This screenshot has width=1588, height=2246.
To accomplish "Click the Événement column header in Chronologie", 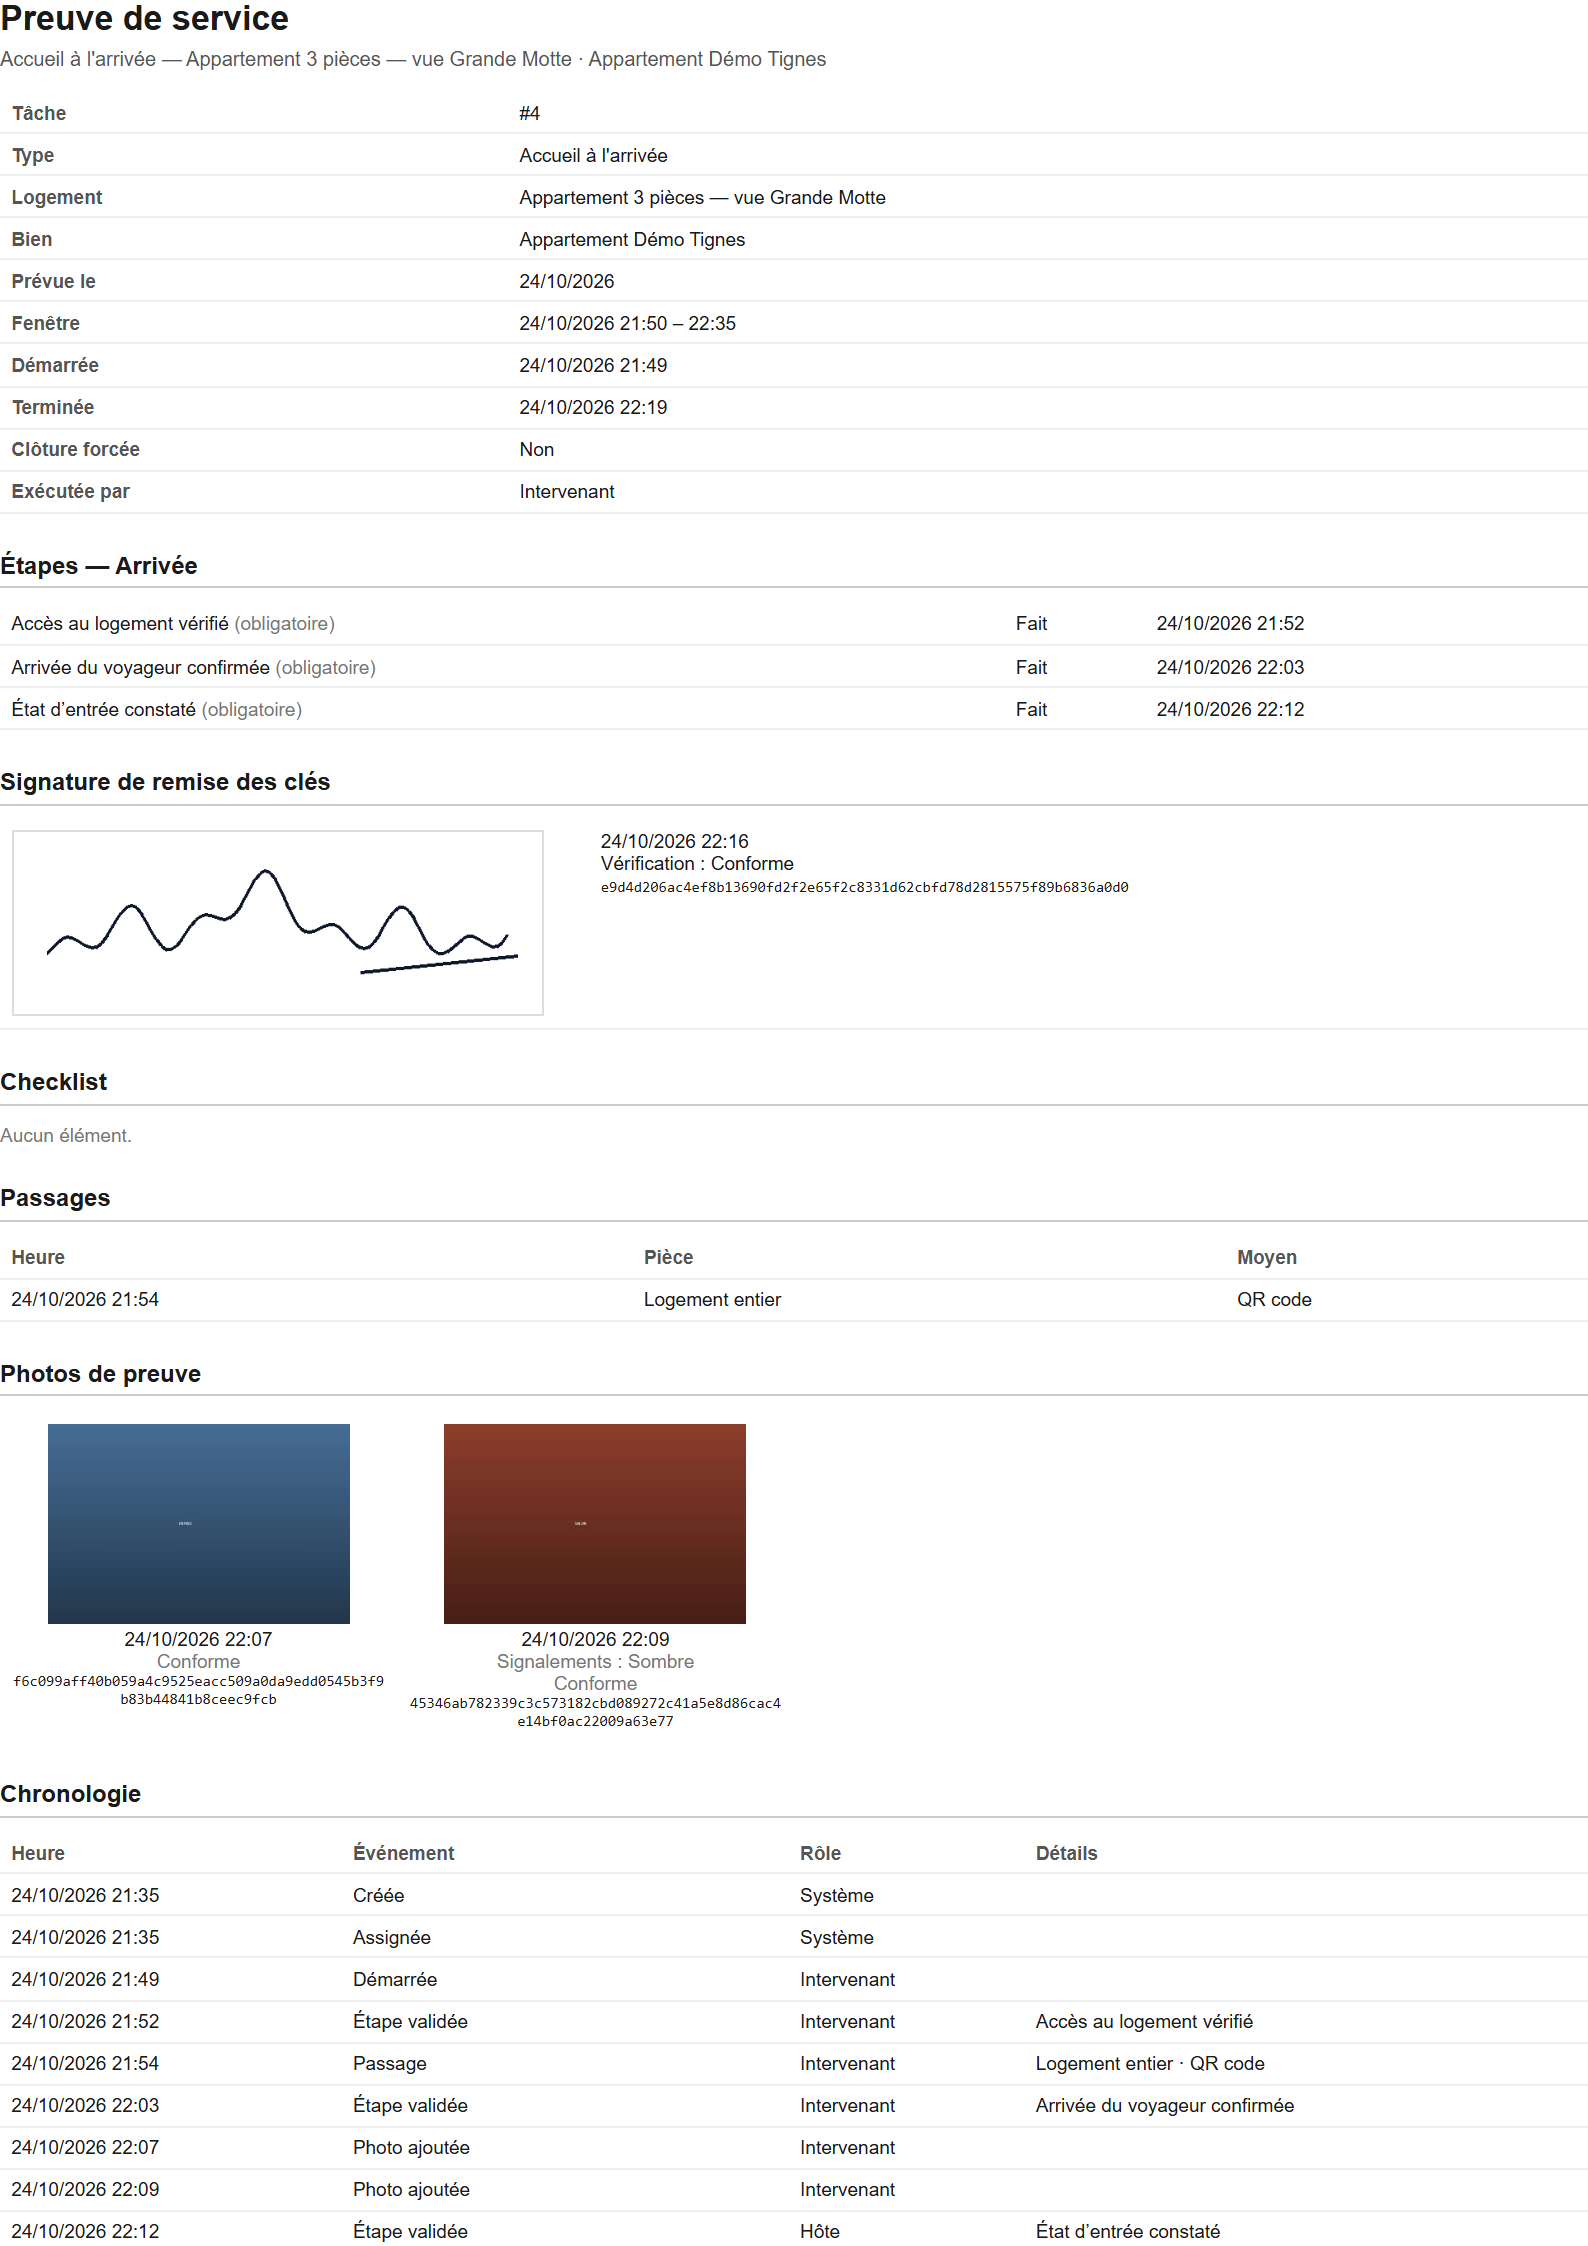I will pos(403,1853).
